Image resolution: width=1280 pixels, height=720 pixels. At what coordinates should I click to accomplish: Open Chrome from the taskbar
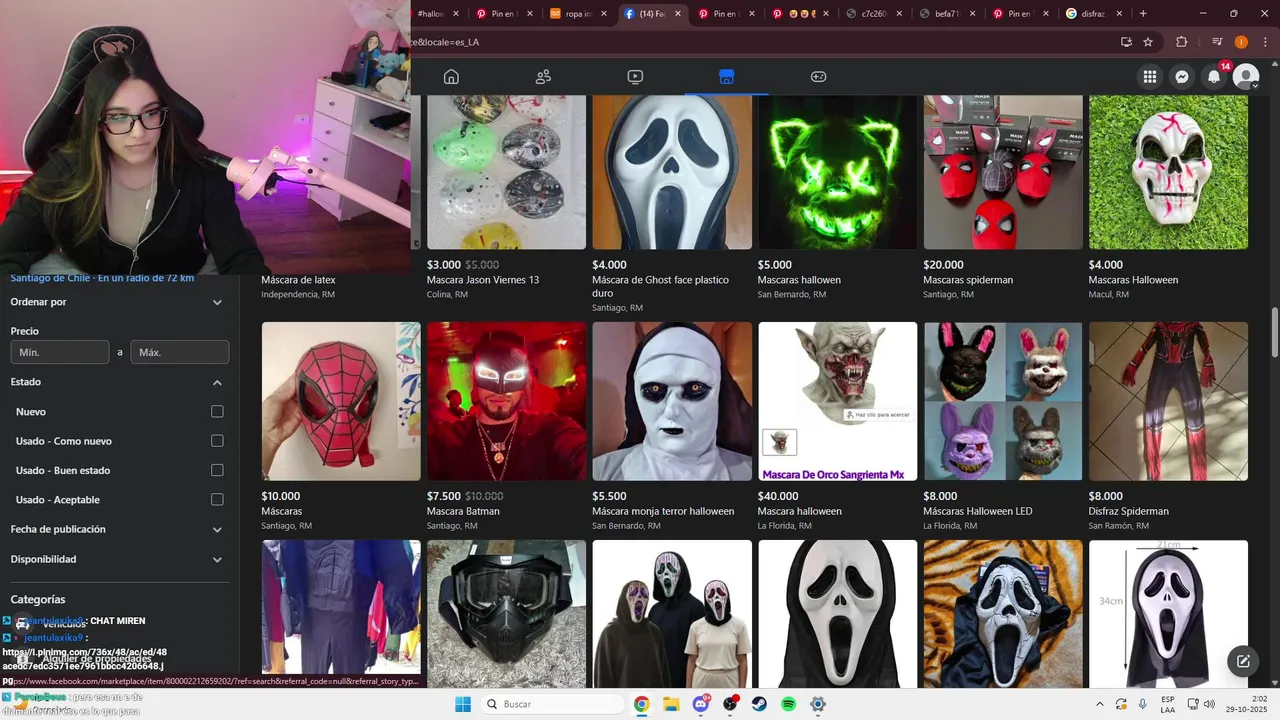point(641,704)
